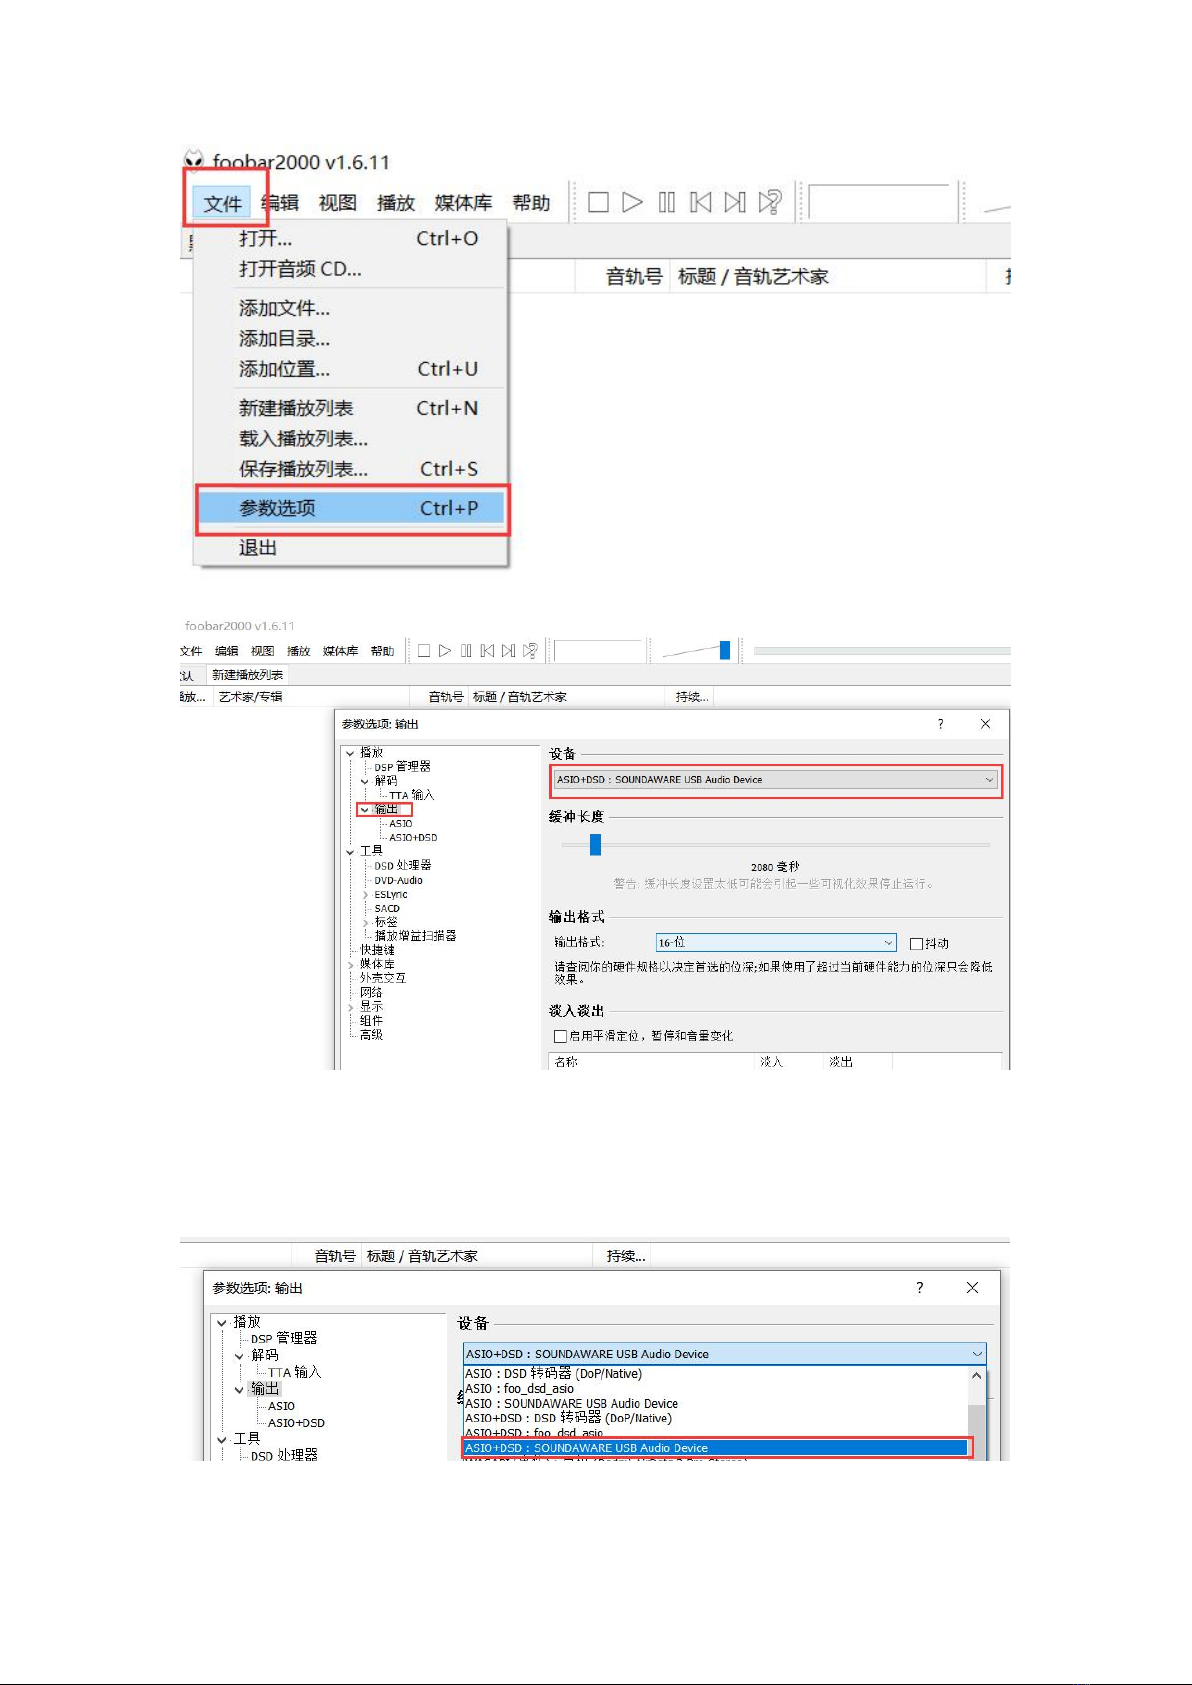The width and height of the screenshot is (1192, 1685).
Task: Open 参数选项 from the 文件 menu
Action: (x=351, y=508)
